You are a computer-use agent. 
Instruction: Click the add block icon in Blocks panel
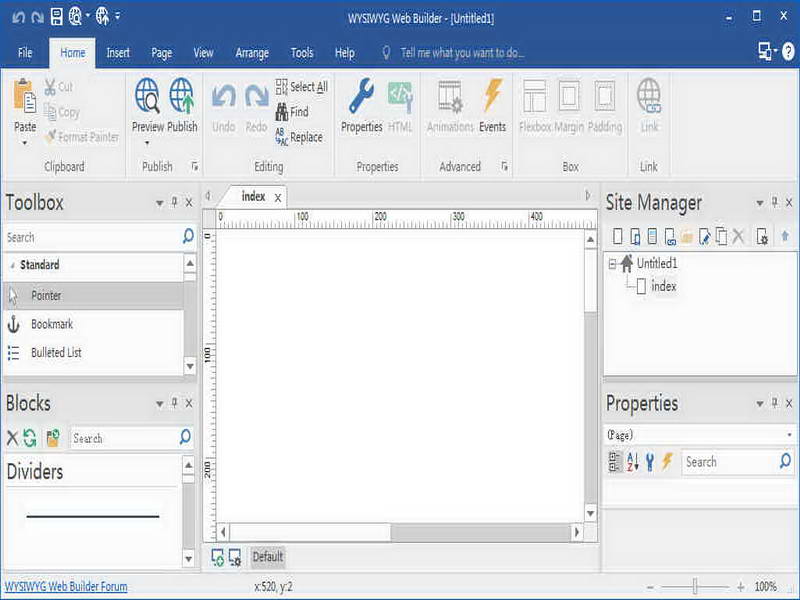(x=53, y=438)
